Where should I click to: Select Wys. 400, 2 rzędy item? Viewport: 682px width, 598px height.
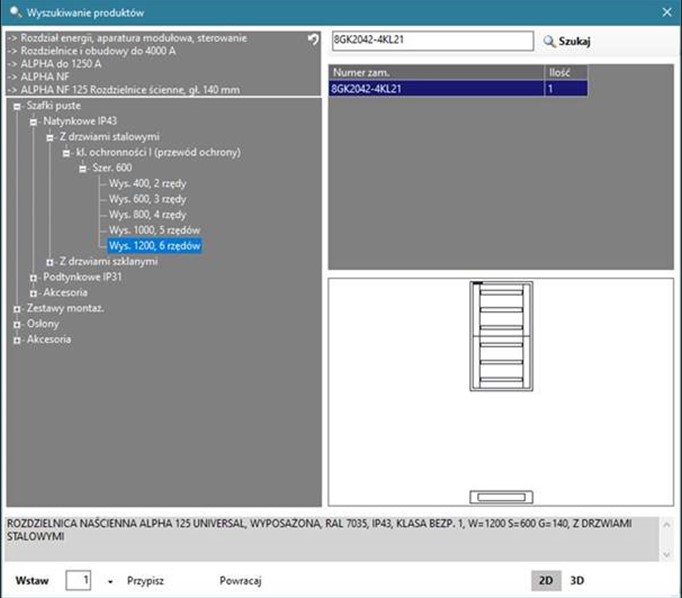(147, 184)
